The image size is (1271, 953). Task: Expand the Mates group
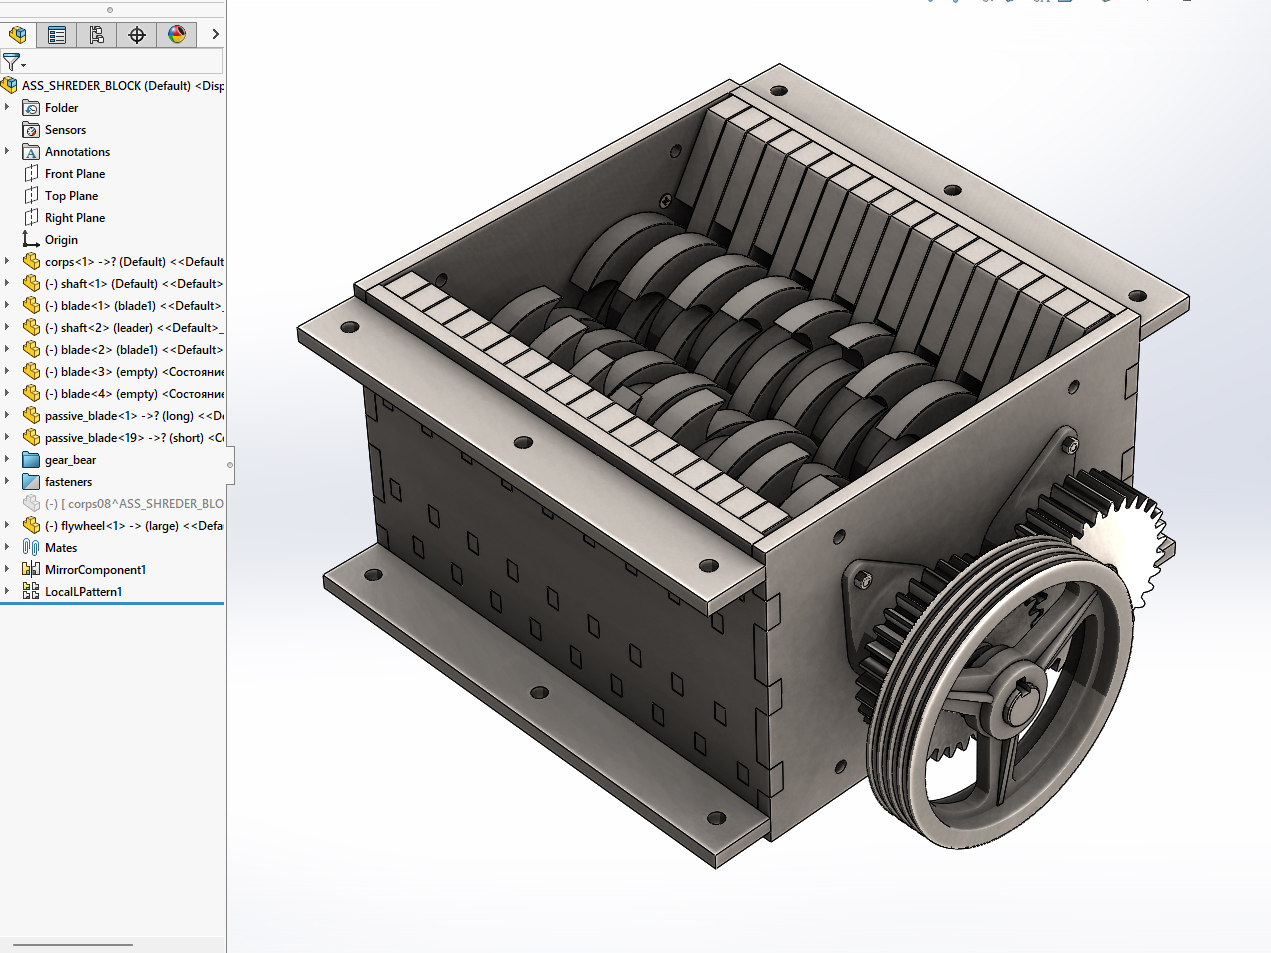click(x=7, y=547)
